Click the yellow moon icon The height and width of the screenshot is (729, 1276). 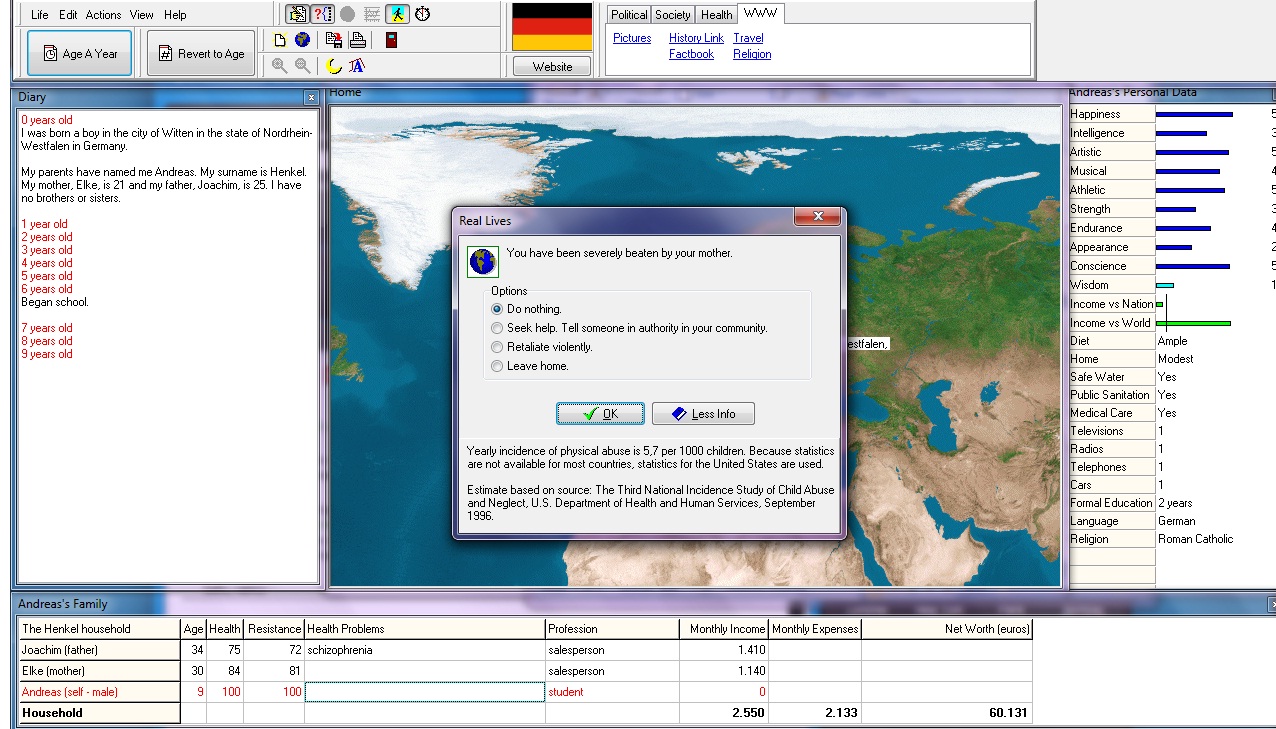coord(334,66)
